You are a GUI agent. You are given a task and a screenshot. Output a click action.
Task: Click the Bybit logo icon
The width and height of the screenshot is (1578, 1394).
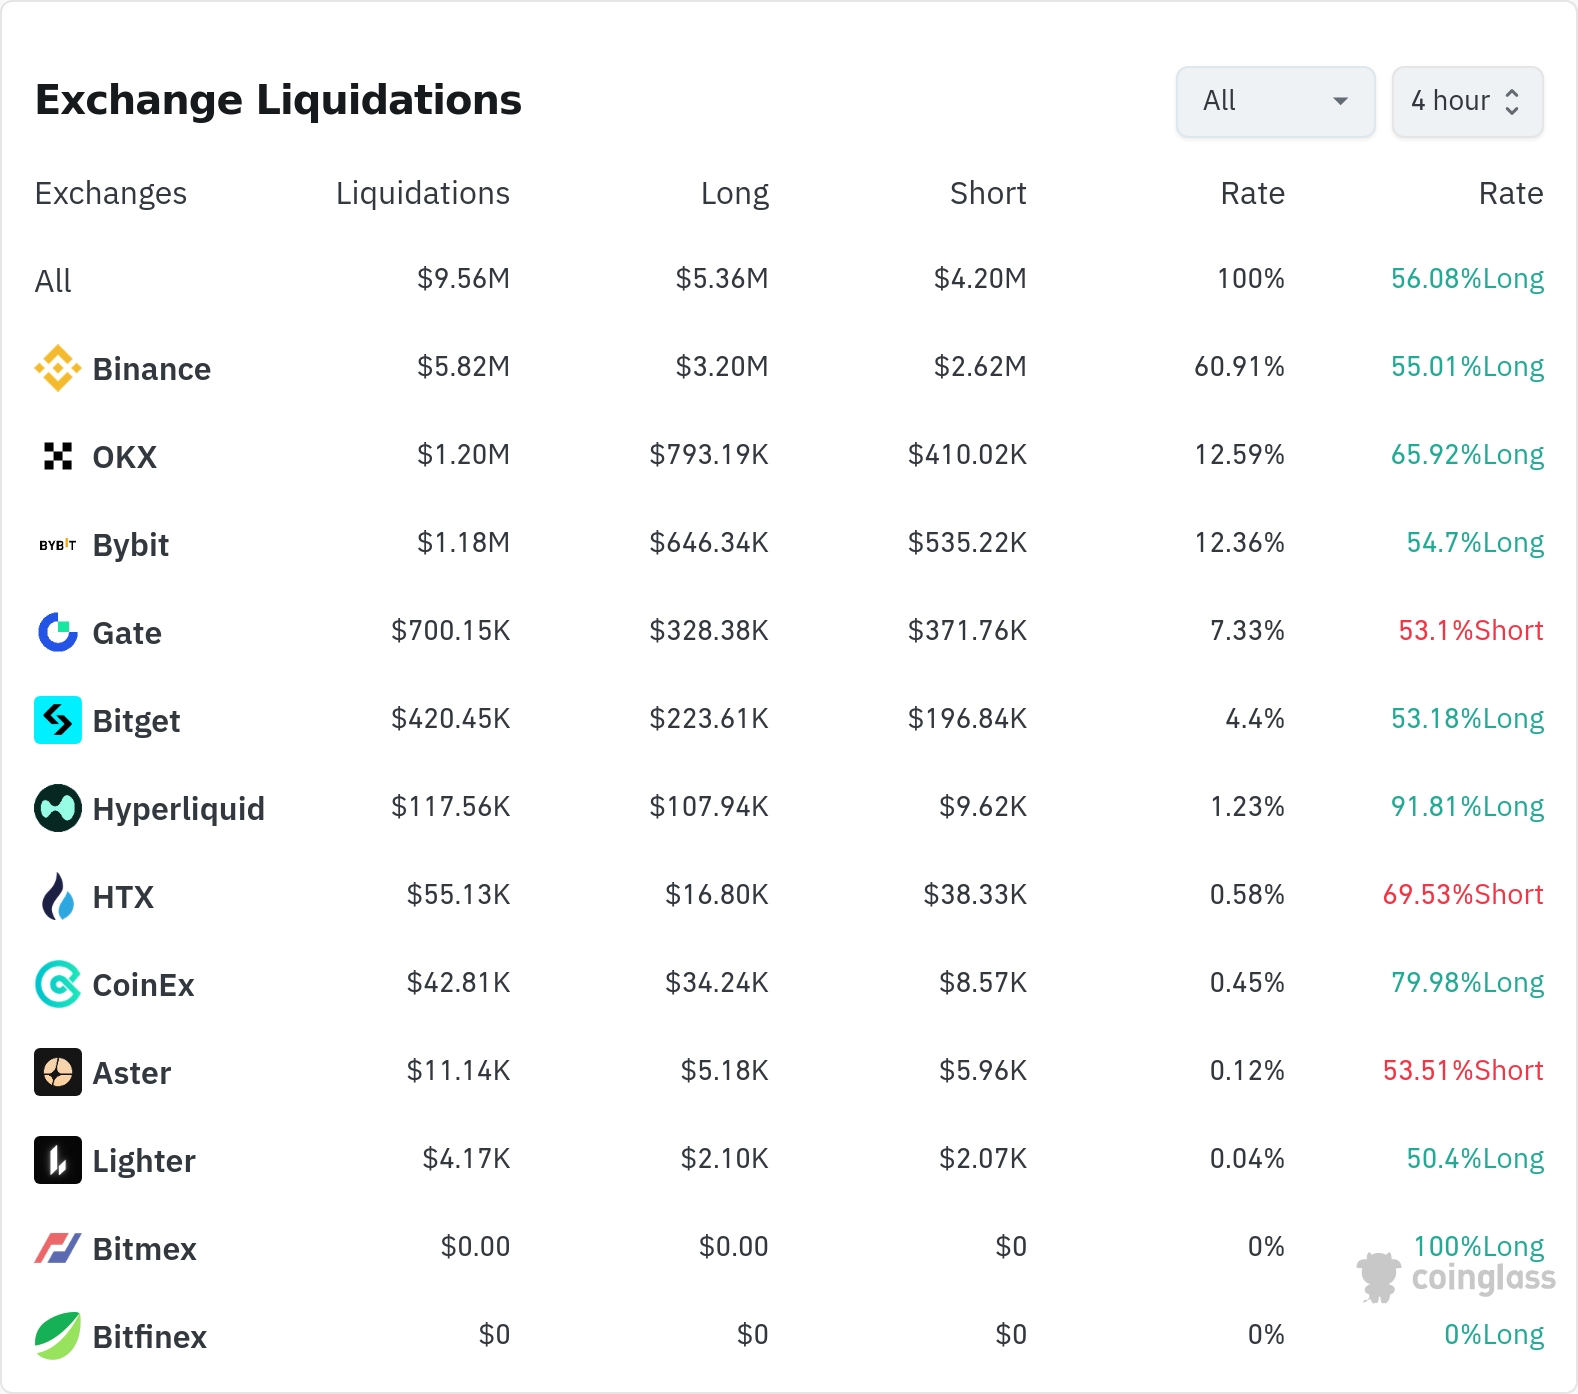pos(58,544)
